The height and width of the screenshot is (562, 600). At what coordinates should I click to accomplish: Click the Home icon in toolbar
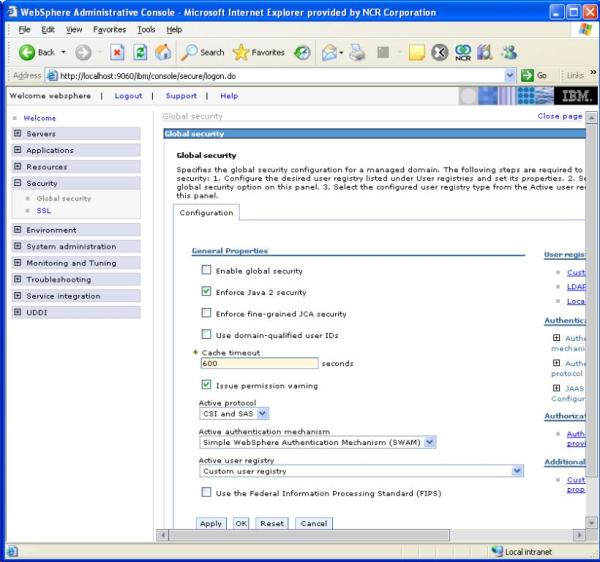pos(163,52)
